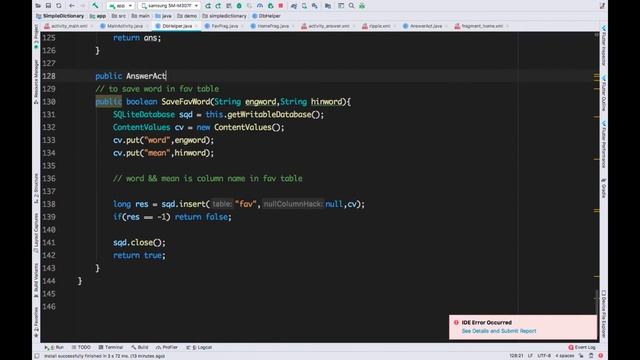Select app in the breadcrumb bar
The image size is (640, 360).
(98, 16)
